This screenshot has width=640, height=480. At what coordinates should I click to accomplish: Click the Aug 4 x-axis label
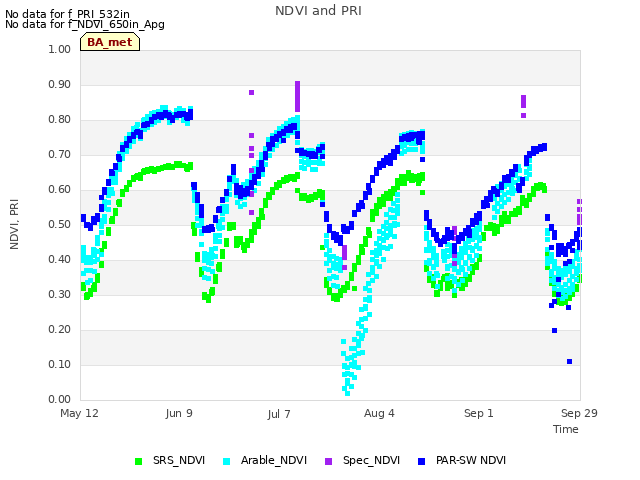pos(379,413)
